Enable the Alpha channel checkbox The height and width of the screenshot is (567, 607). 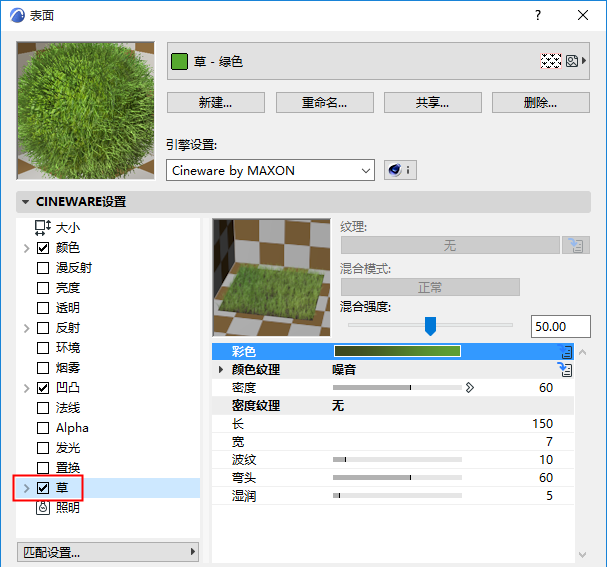[43, 428]
